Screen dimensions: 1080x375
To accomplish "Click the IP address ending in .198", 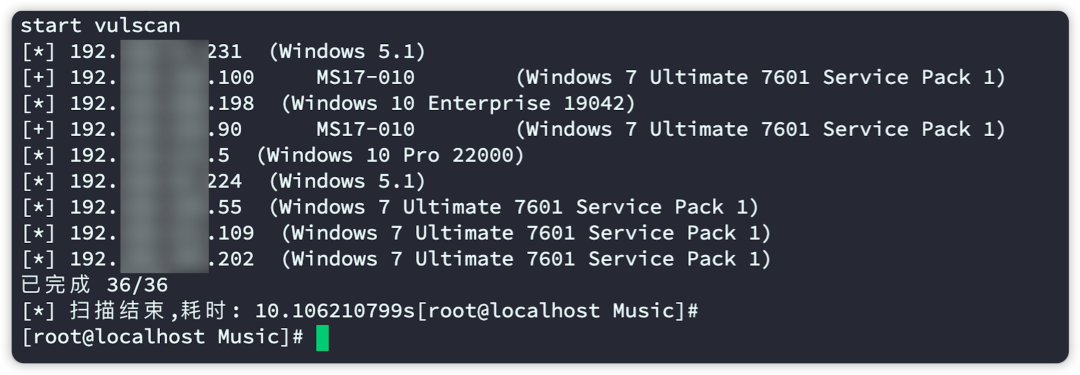I will point(162,103).
